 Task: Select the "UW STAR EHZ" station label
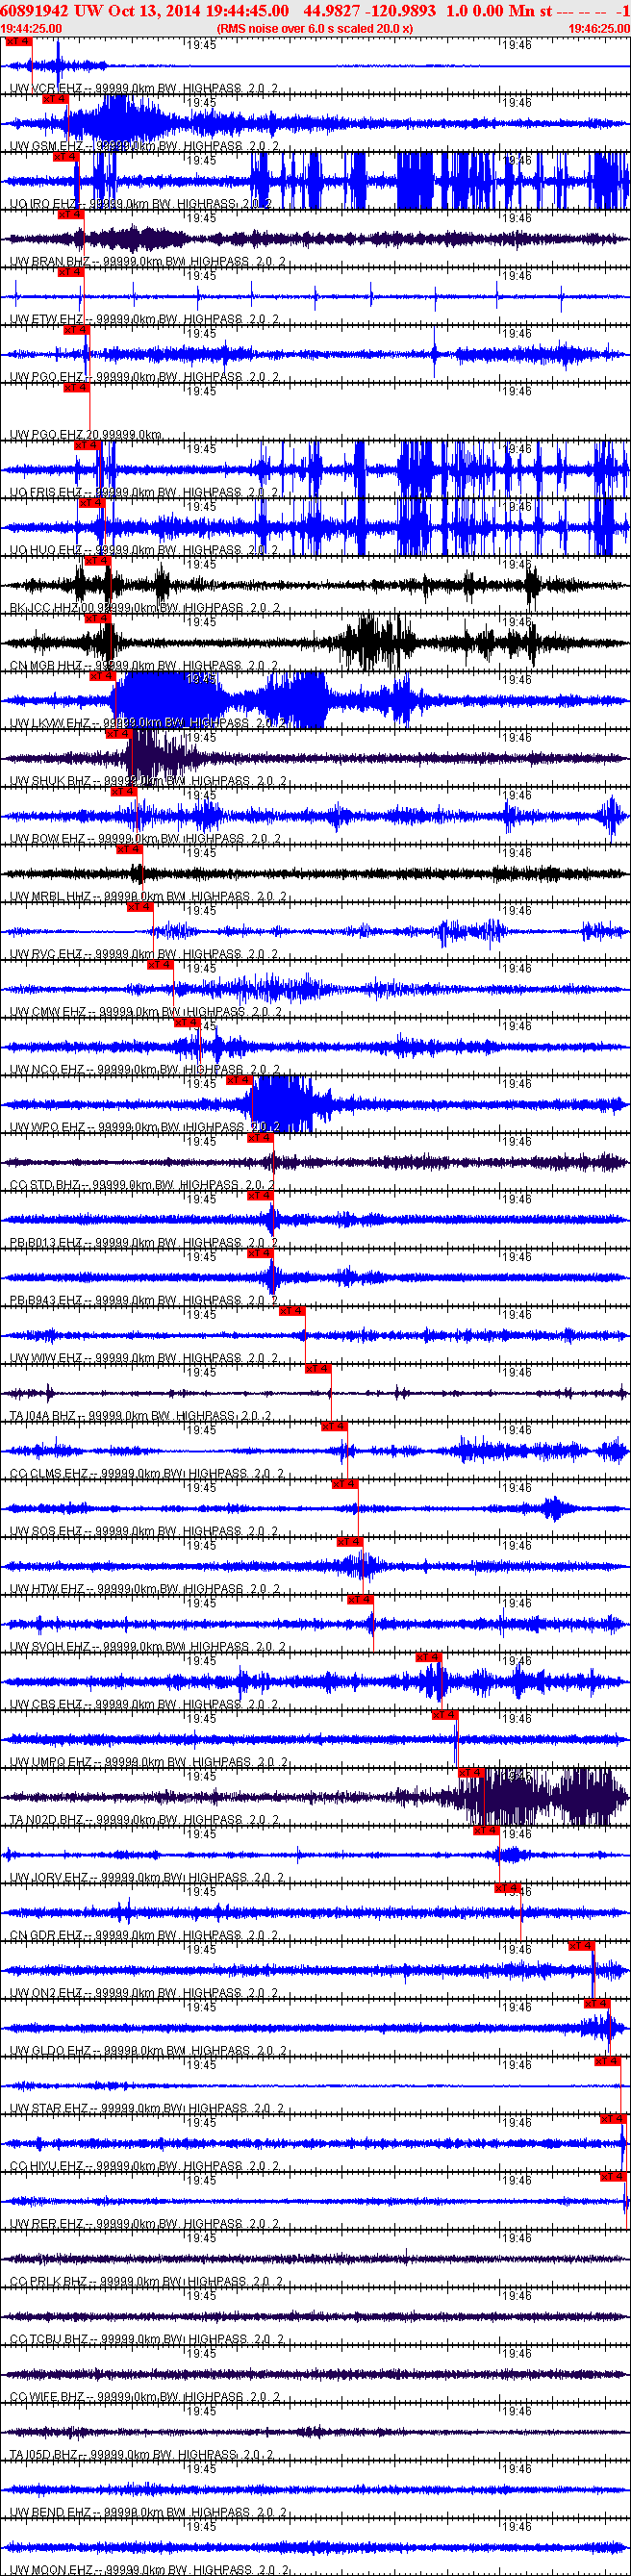50,2110
